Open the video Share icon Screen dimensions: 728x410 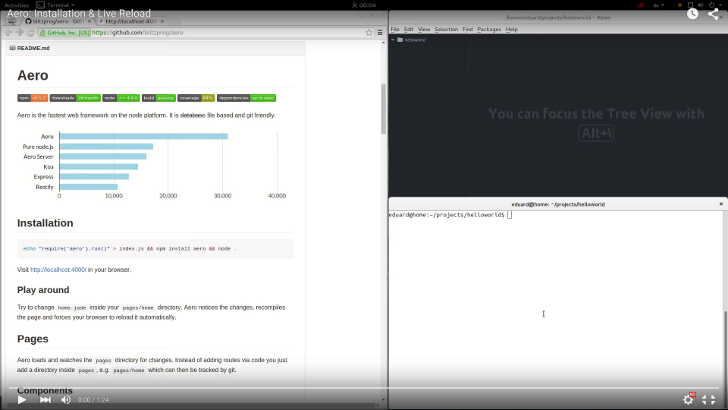[713, 14]
